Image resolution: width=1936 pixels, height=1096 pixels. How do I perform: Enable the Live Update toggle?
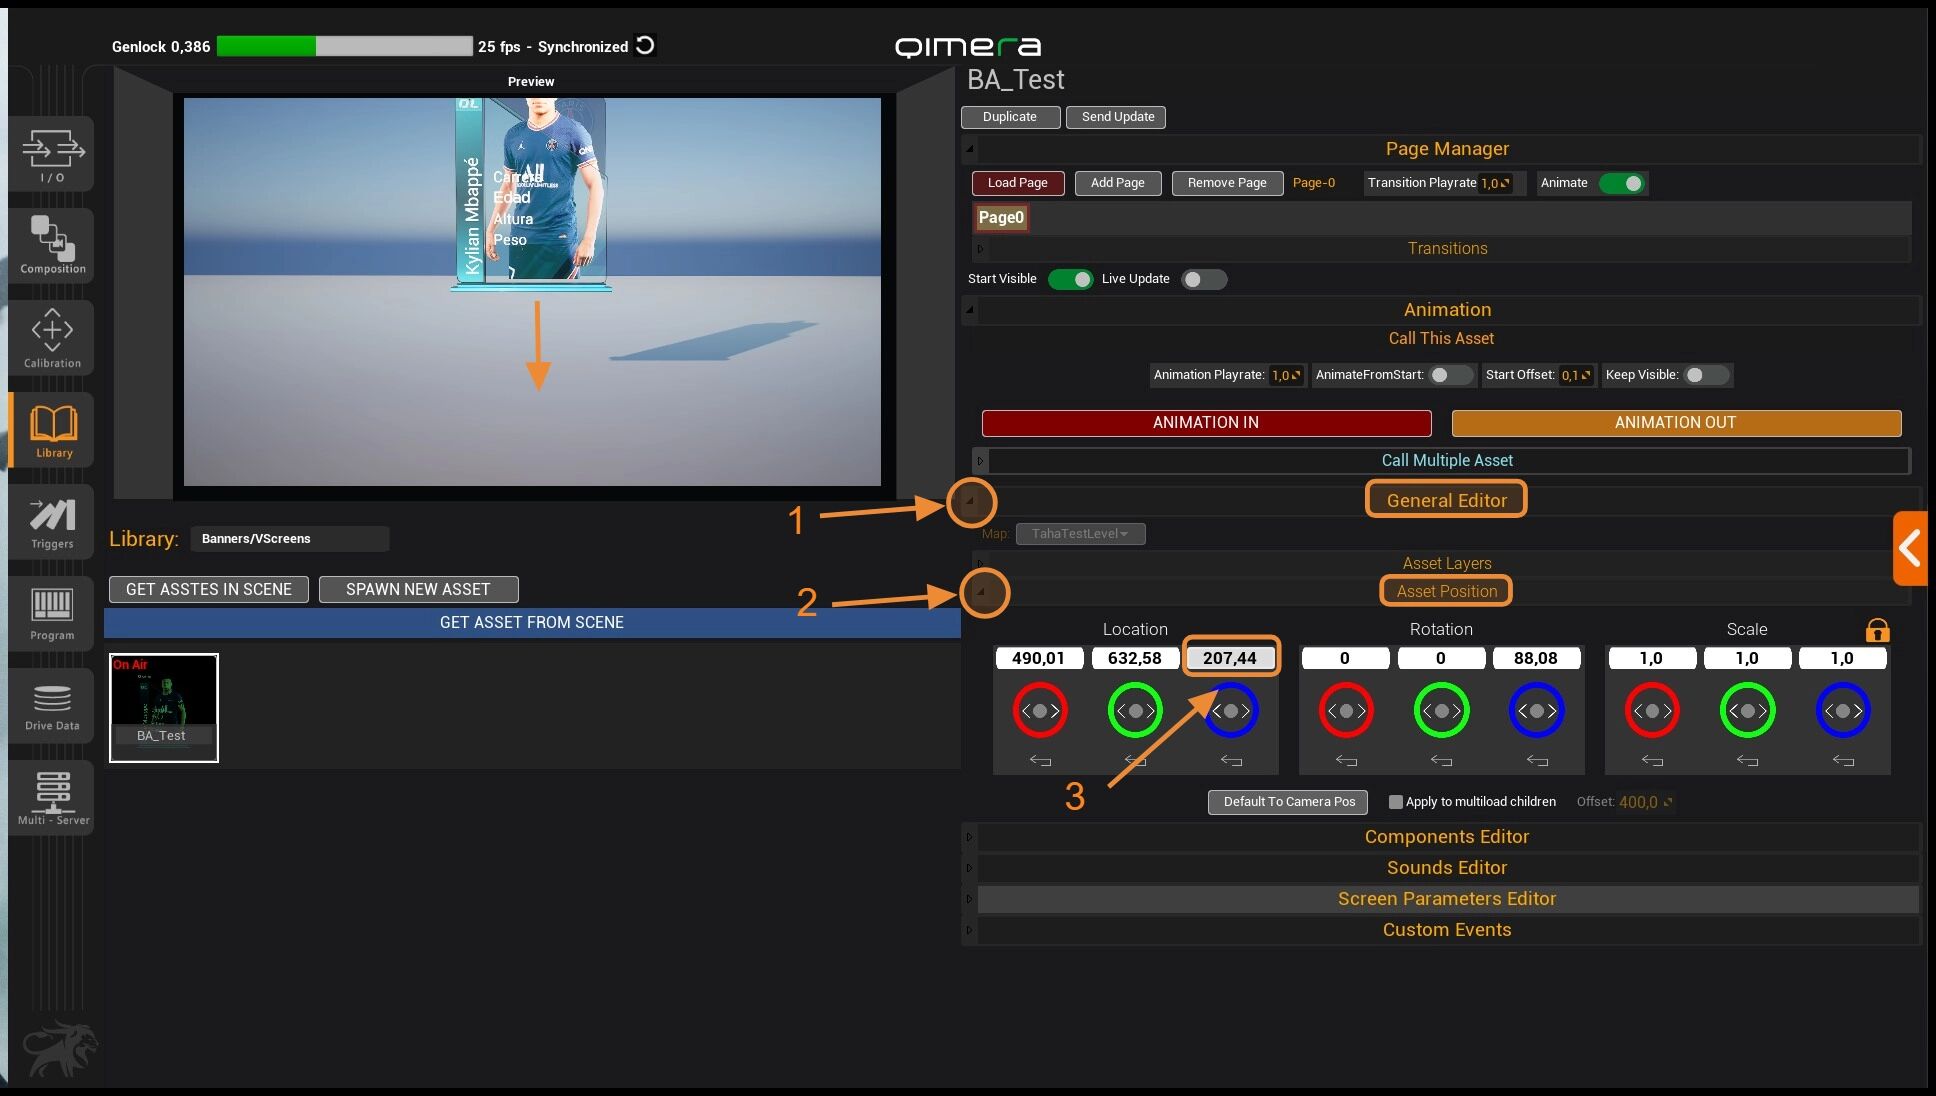[x=1203, y=279]
